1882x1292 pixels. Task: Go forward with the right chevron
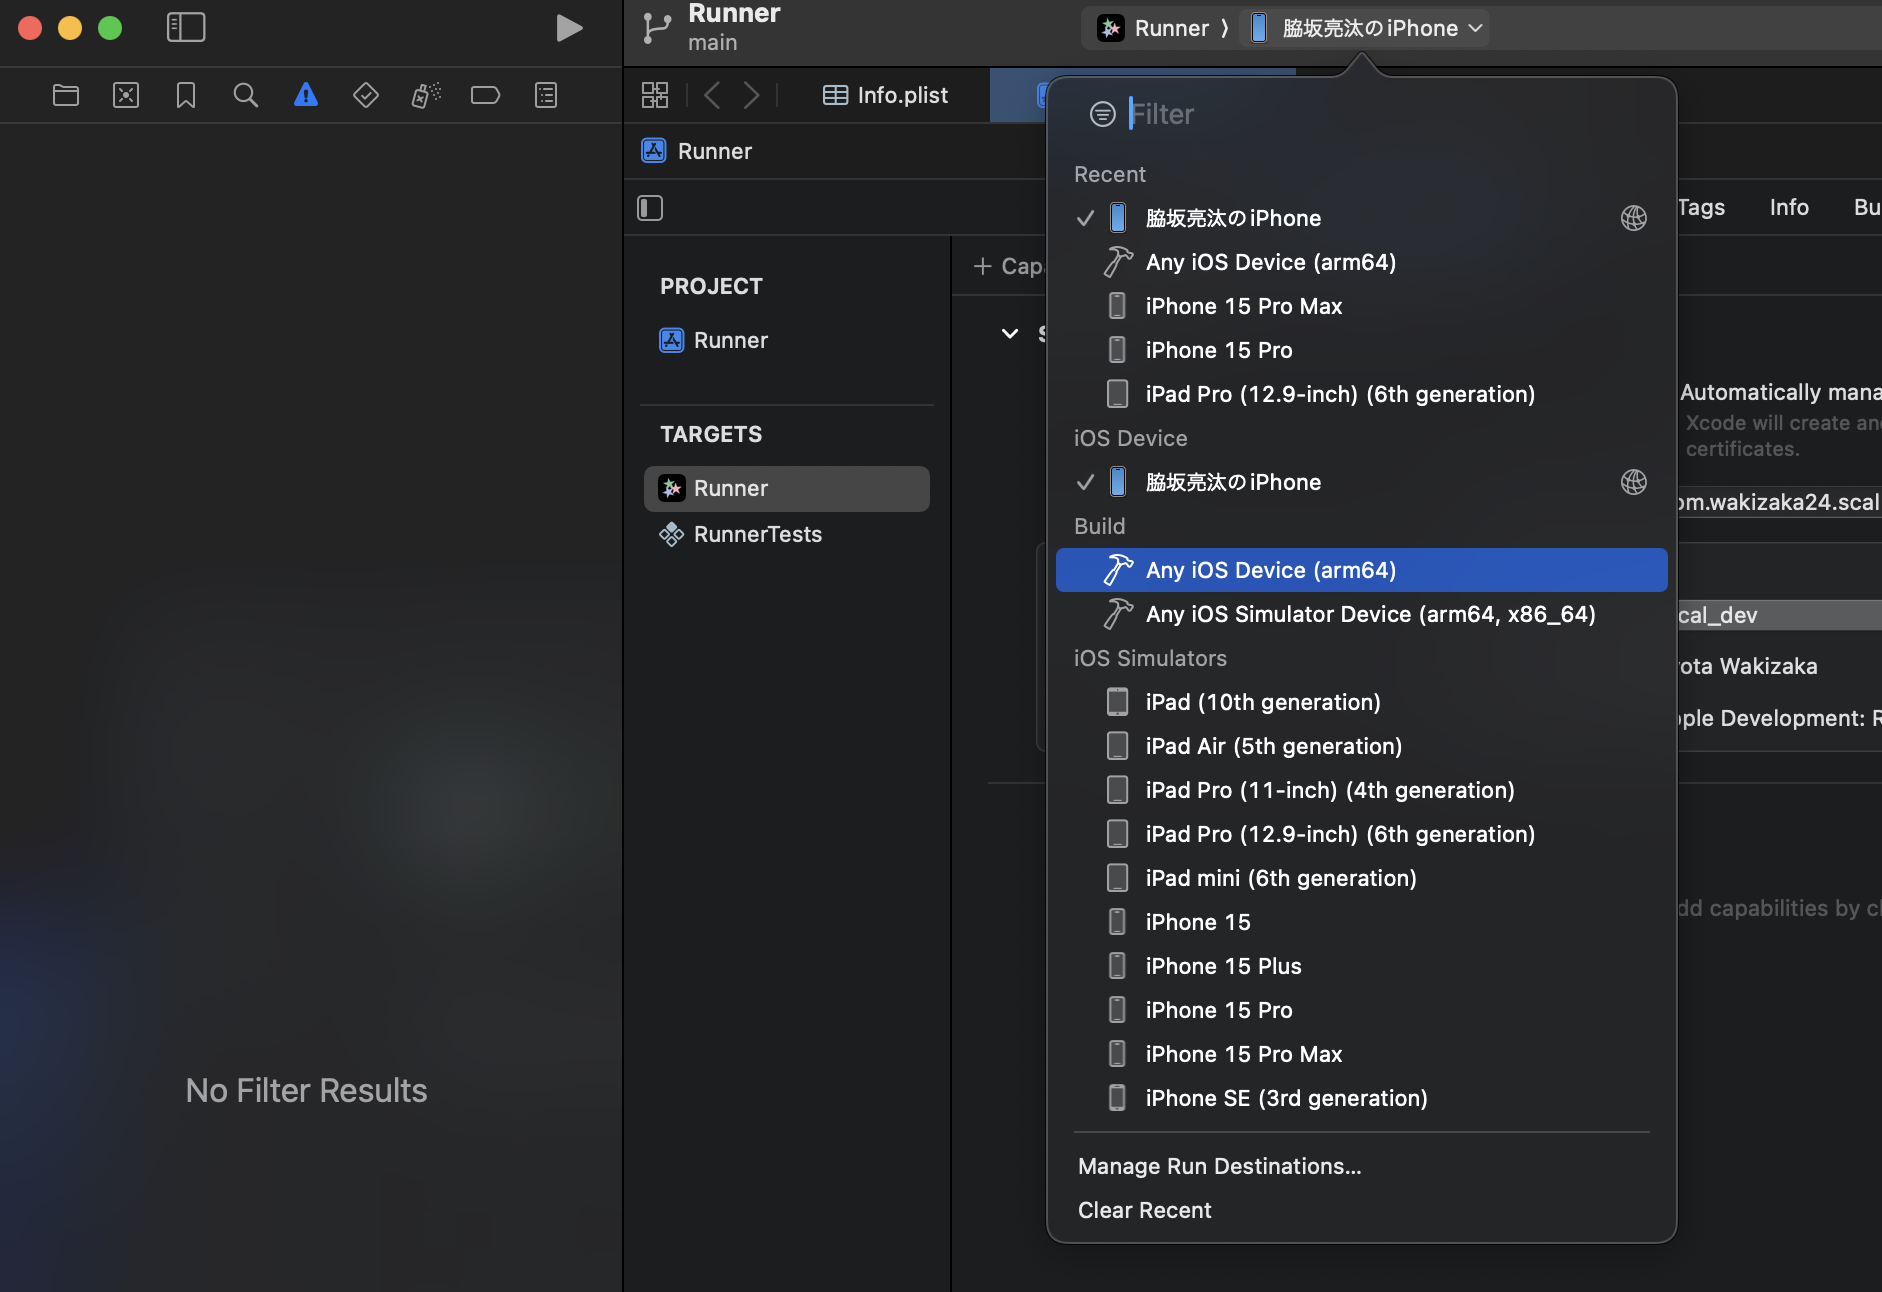pyautogui.click(x=752, y=95)
